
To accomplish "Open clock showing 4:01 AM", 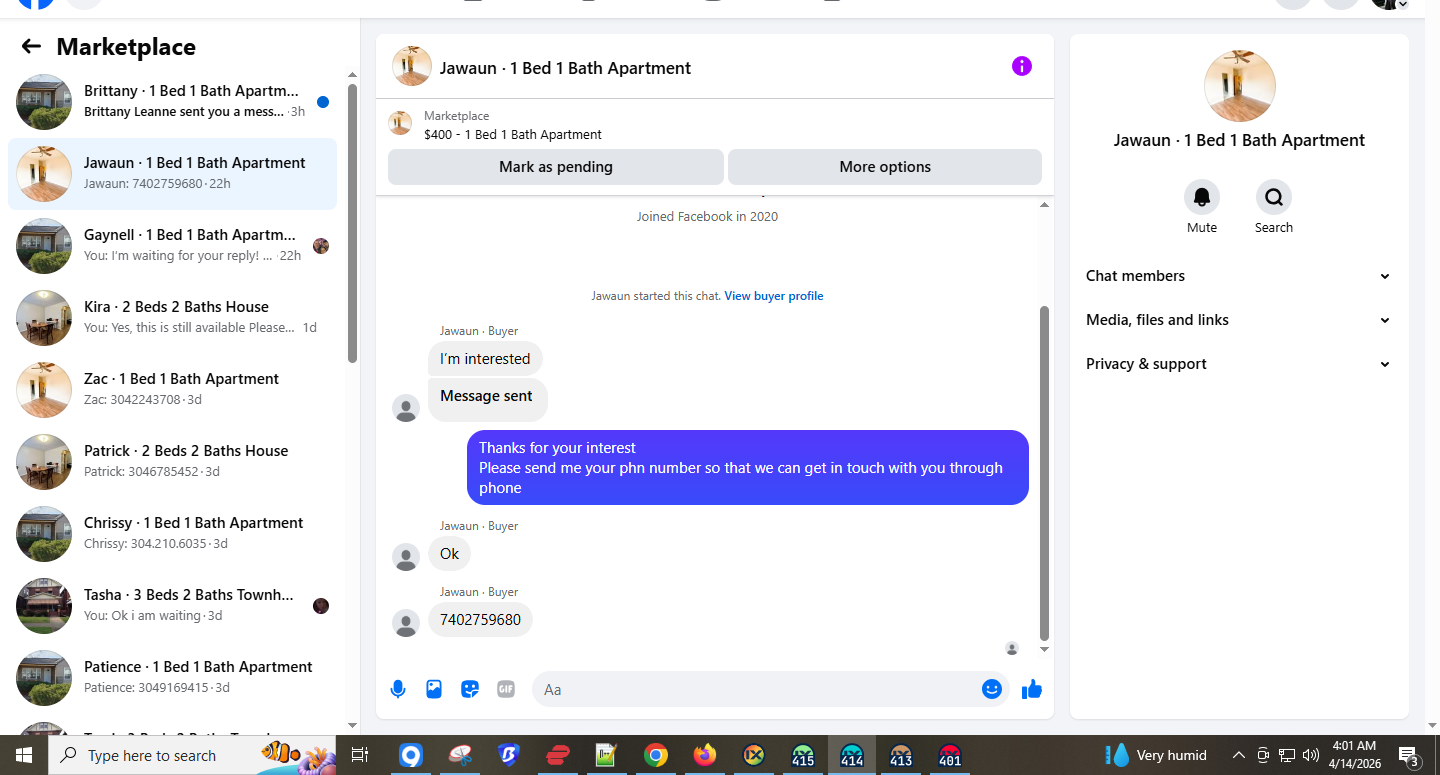I will [x=1354, y=755].
